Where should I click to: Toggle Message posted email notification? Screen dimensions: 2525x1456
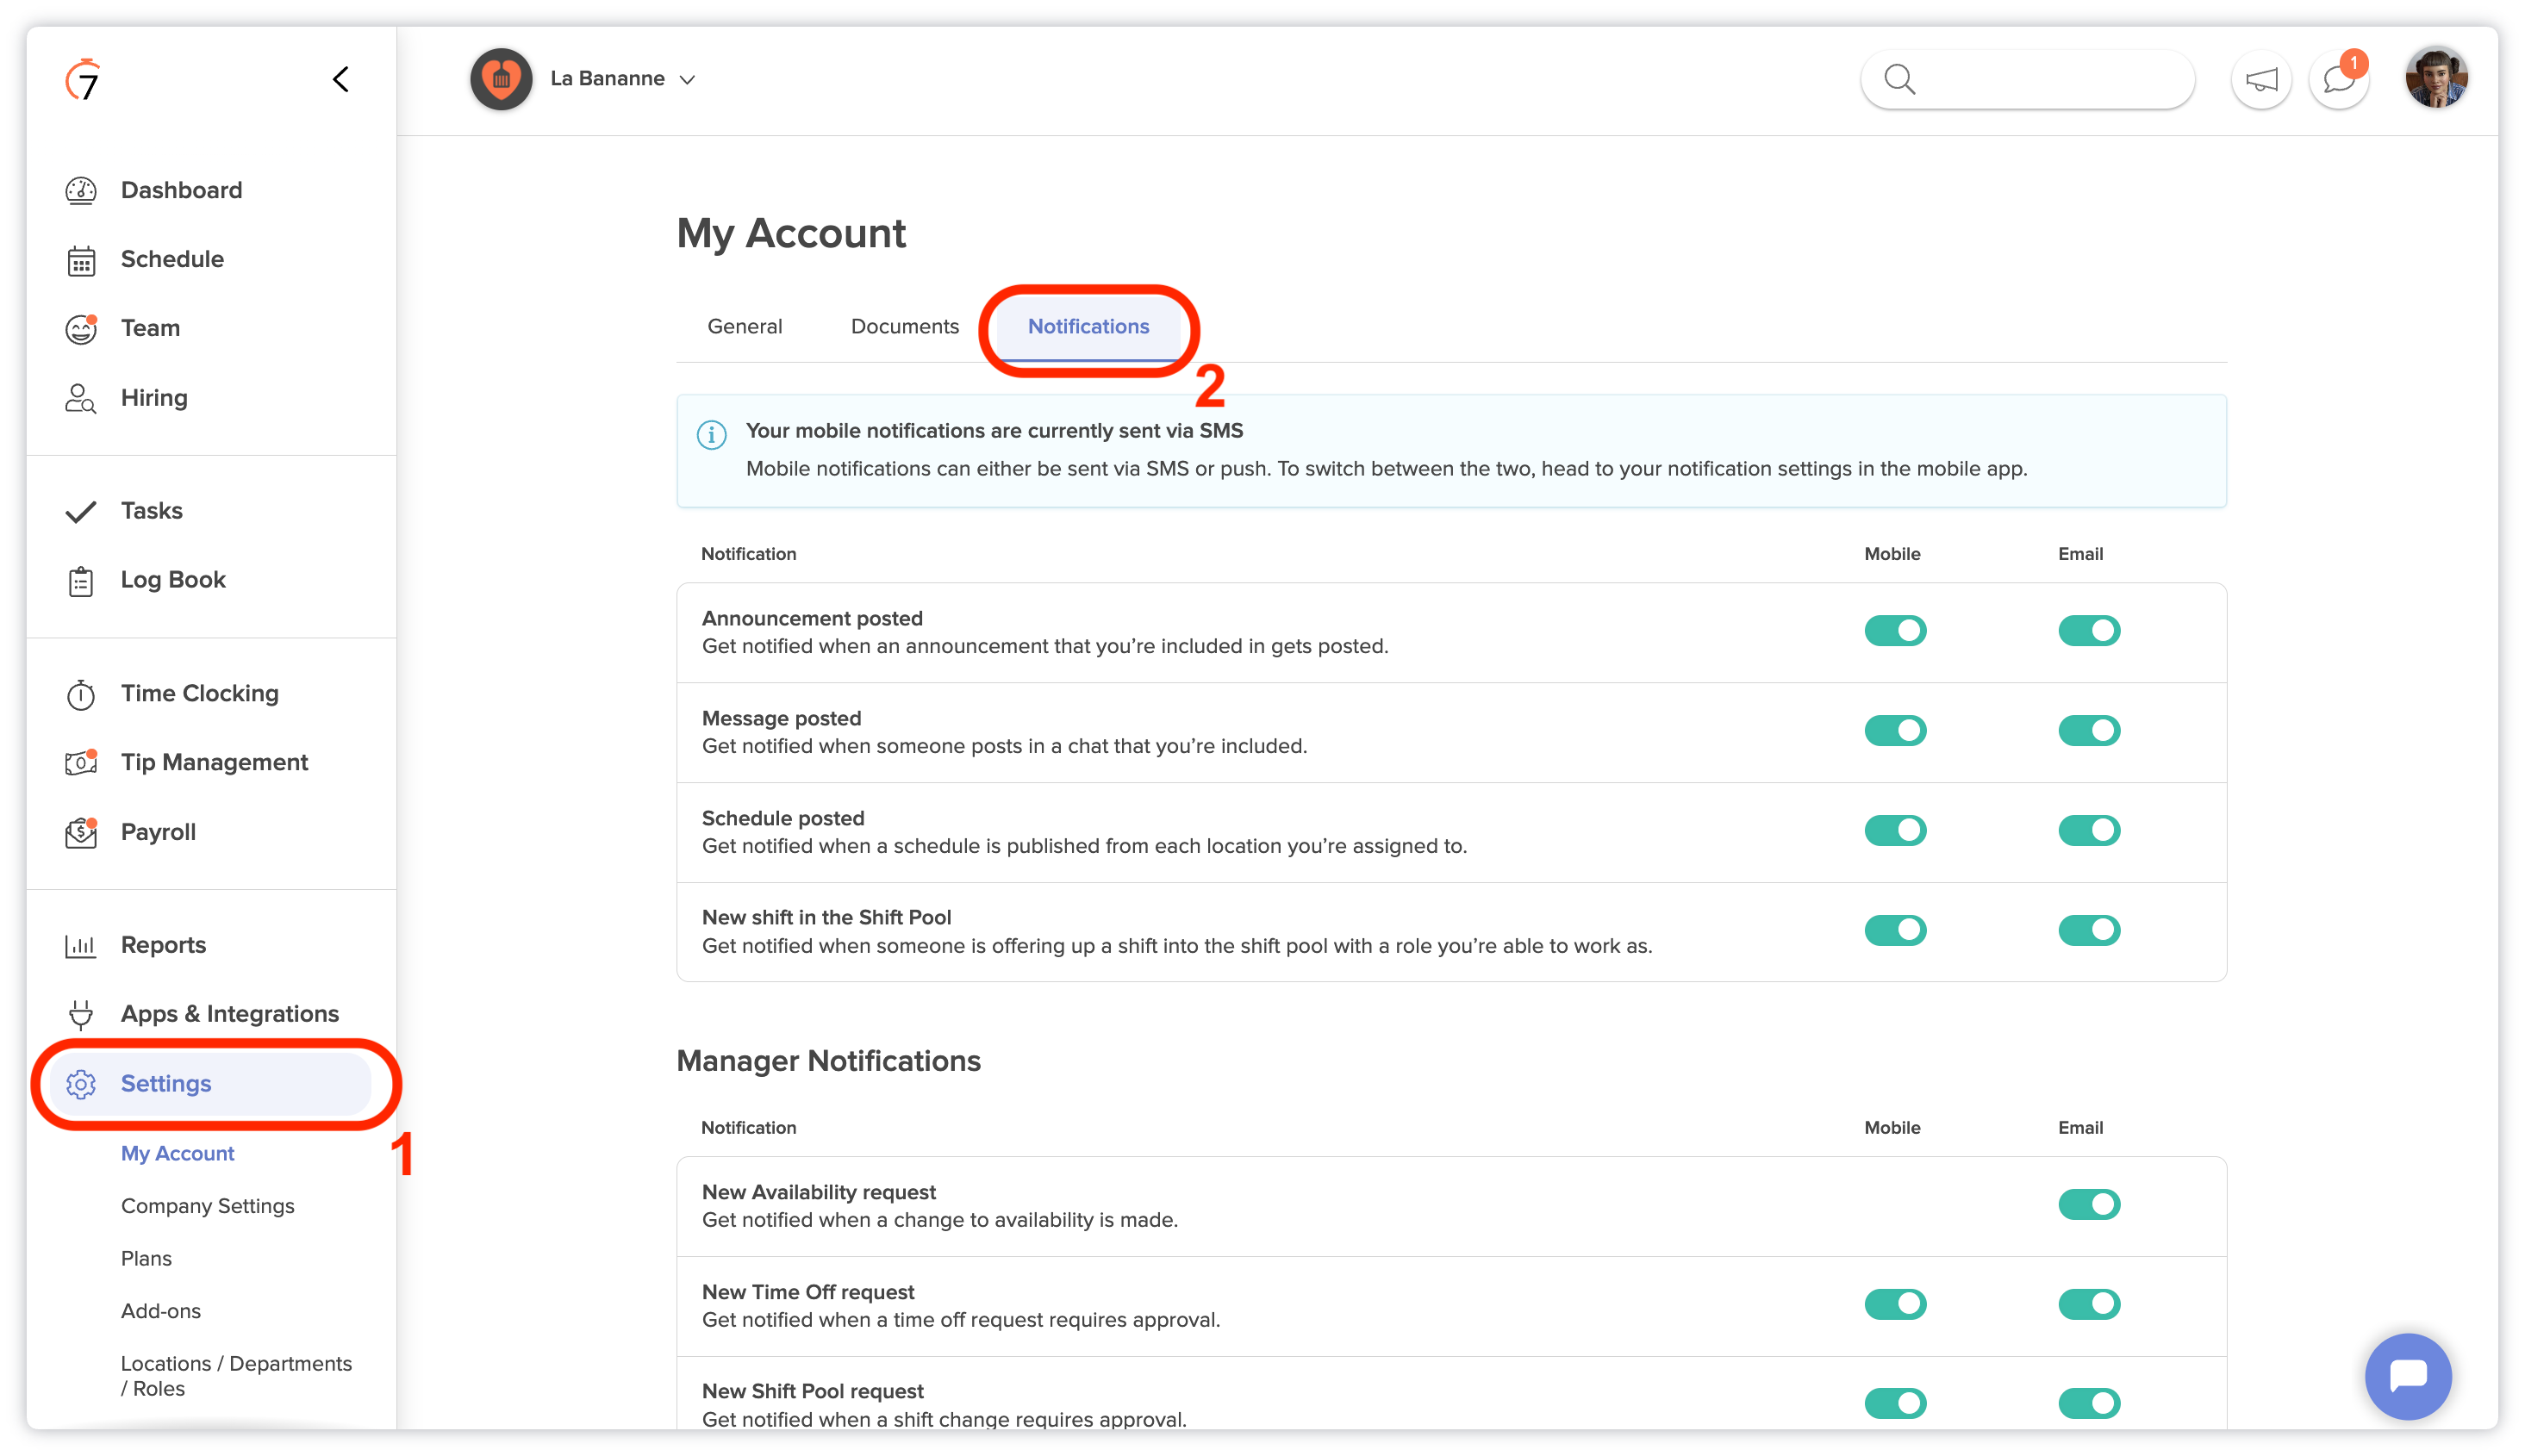[x=2088, y=730]
